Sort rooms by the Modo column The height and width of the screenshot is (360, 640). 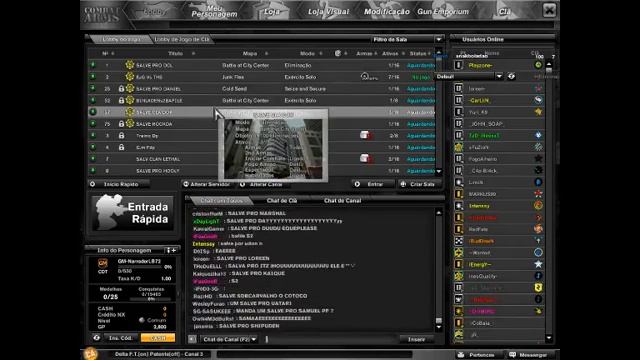(x=307, y=53)
